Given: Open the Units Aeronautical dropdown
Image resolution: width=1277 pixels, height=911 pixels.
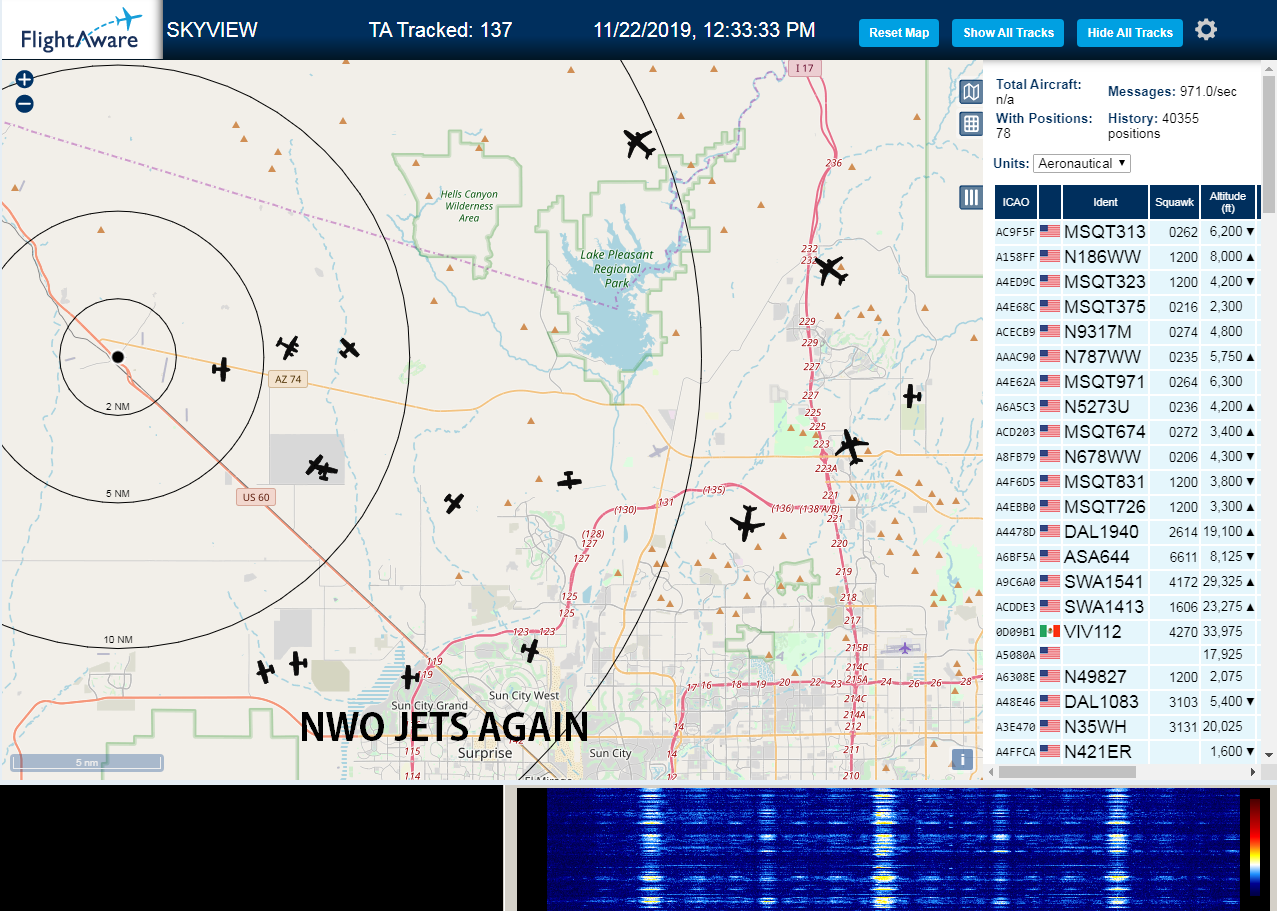Looking at the screenshot, I should point(1082,163).
